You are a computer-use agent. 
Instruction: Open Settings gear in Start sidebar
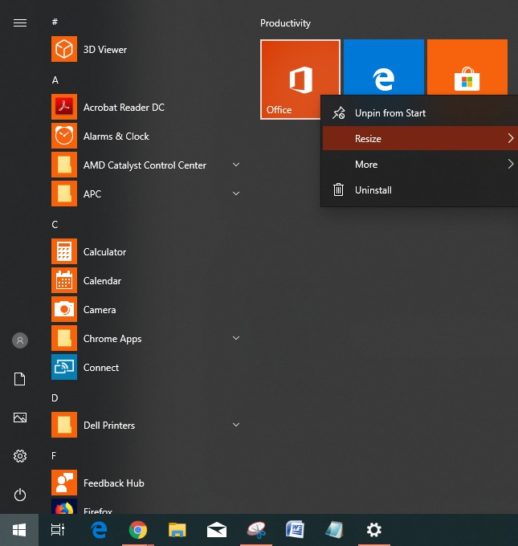[x=20, y=456]
